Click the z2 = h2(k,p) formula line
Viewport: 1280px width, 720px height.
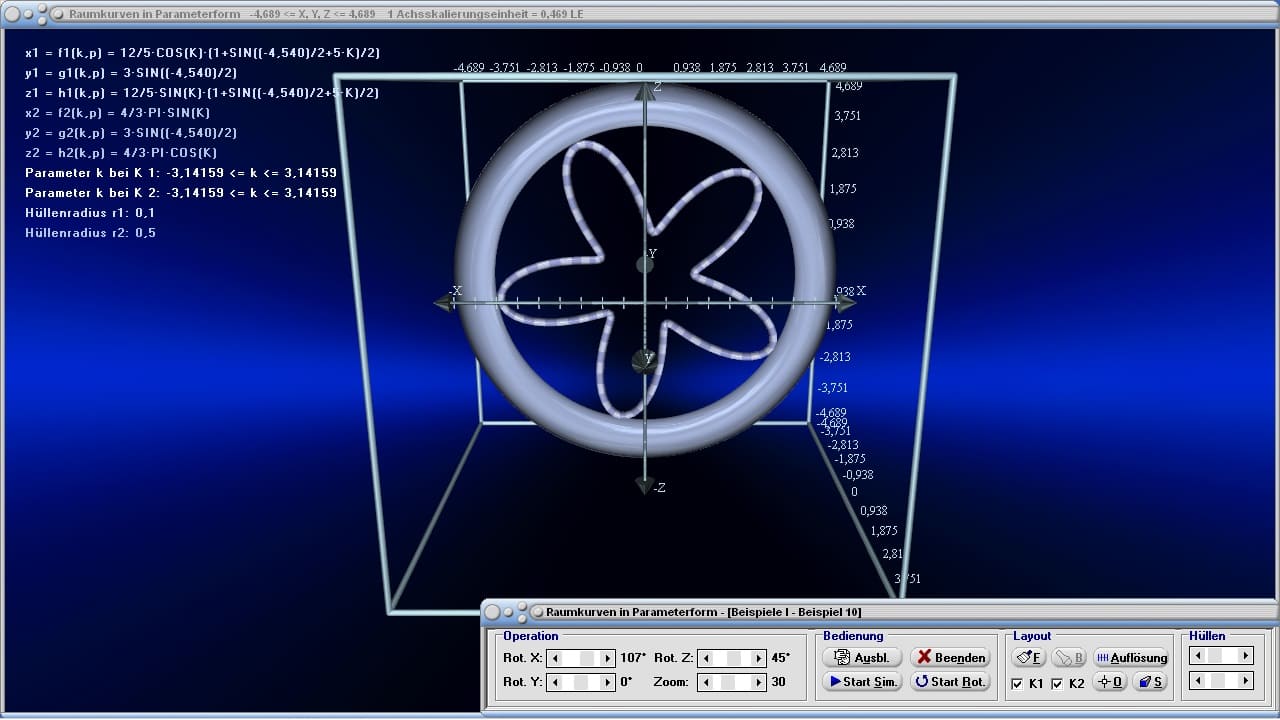[121, 152]
